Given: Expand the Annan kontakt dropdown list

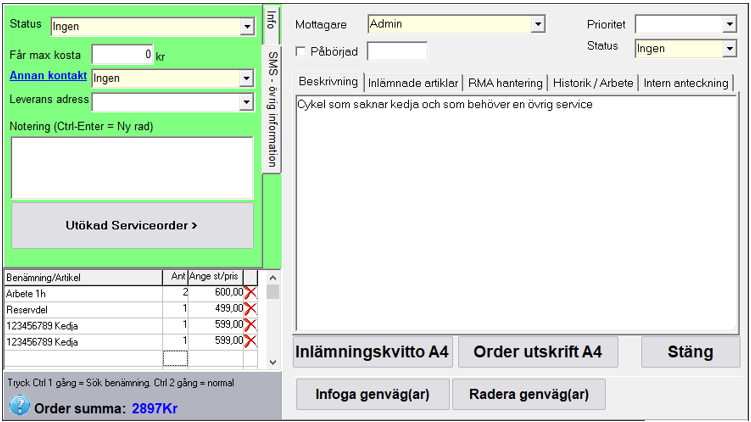Looking at the screenshot, I should pyautogui.click(x=246, y=78).
